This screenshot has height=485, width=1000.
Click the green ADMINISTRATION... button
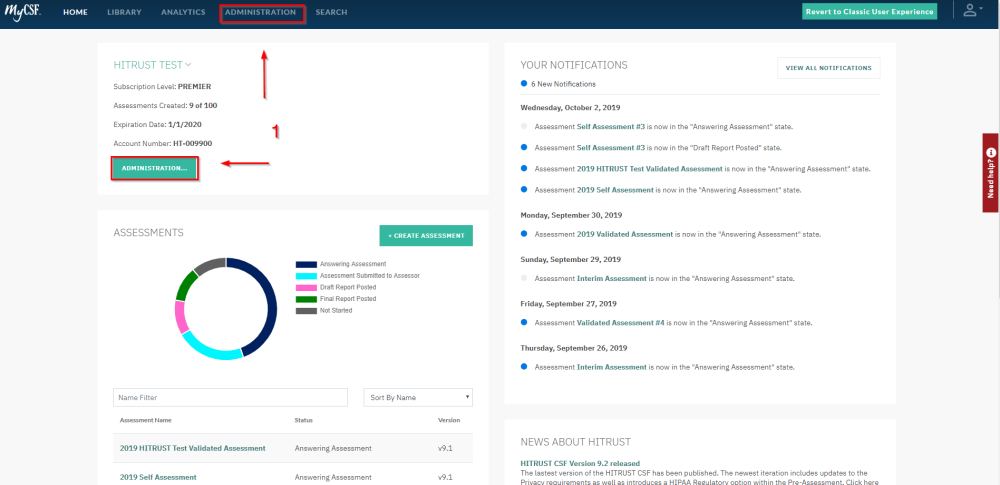154,168
